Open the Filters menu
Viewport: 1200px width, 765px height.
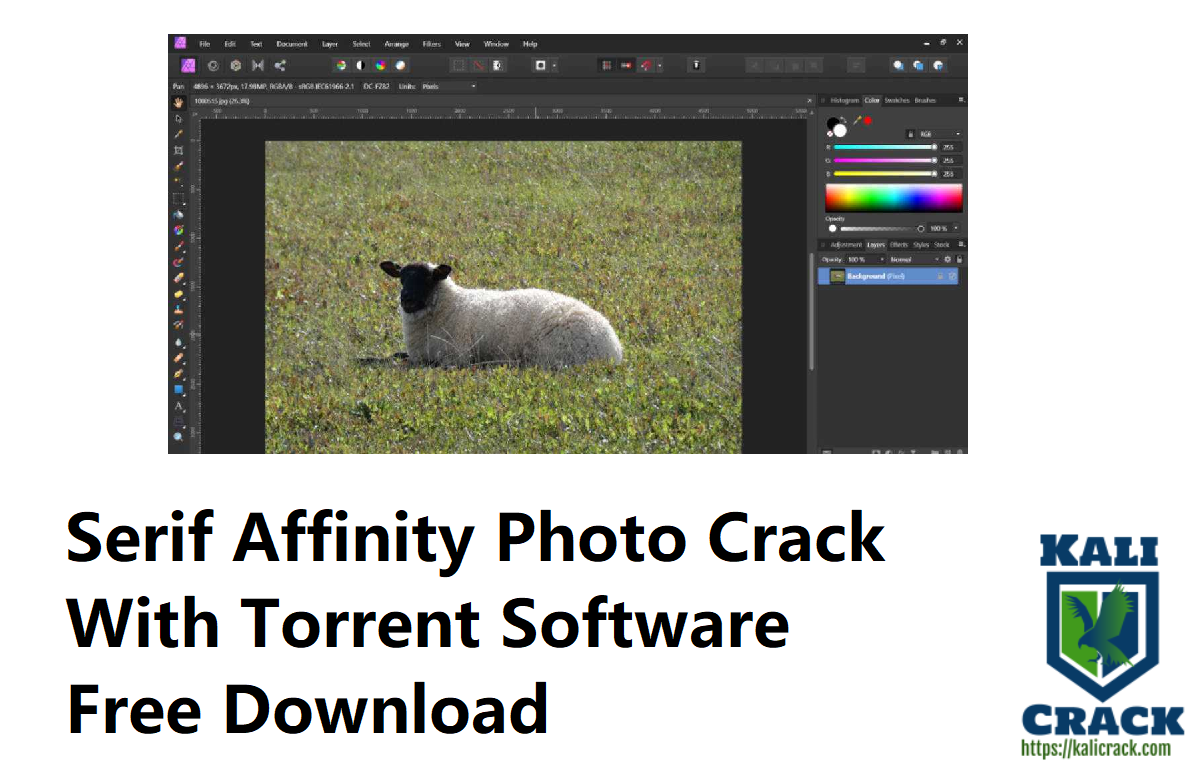pos(432,44)
